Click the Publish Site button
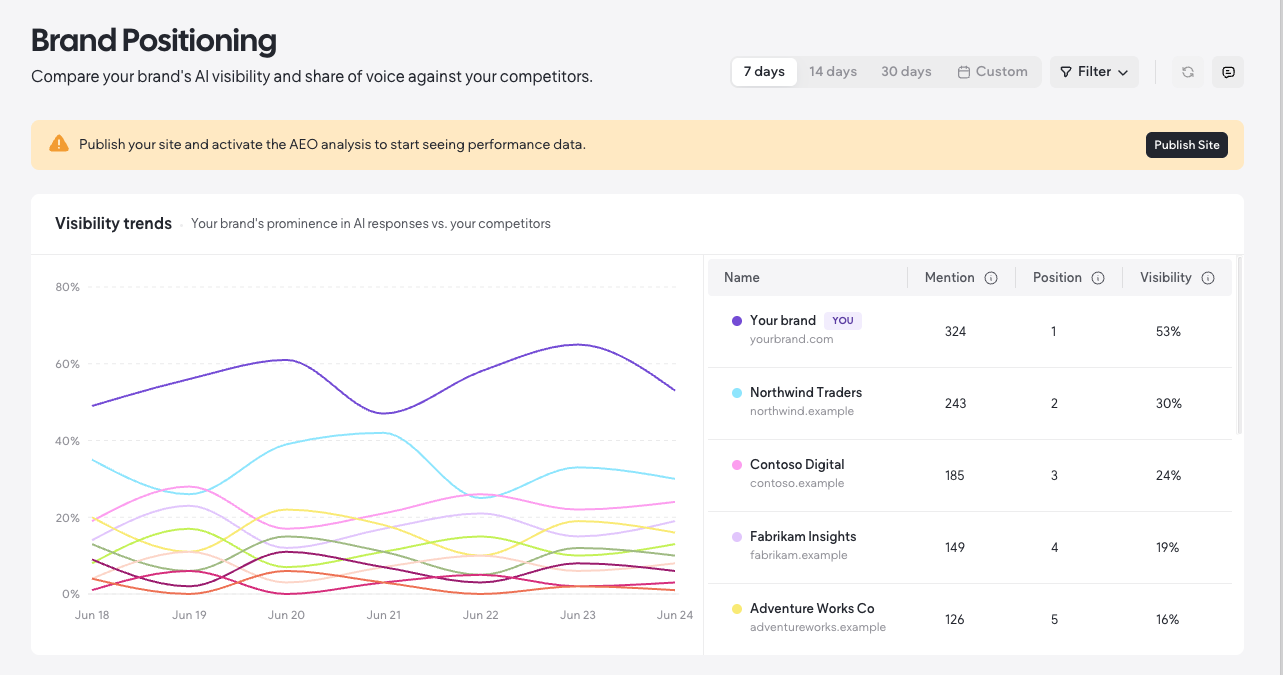 click(x=1187, y=145)
